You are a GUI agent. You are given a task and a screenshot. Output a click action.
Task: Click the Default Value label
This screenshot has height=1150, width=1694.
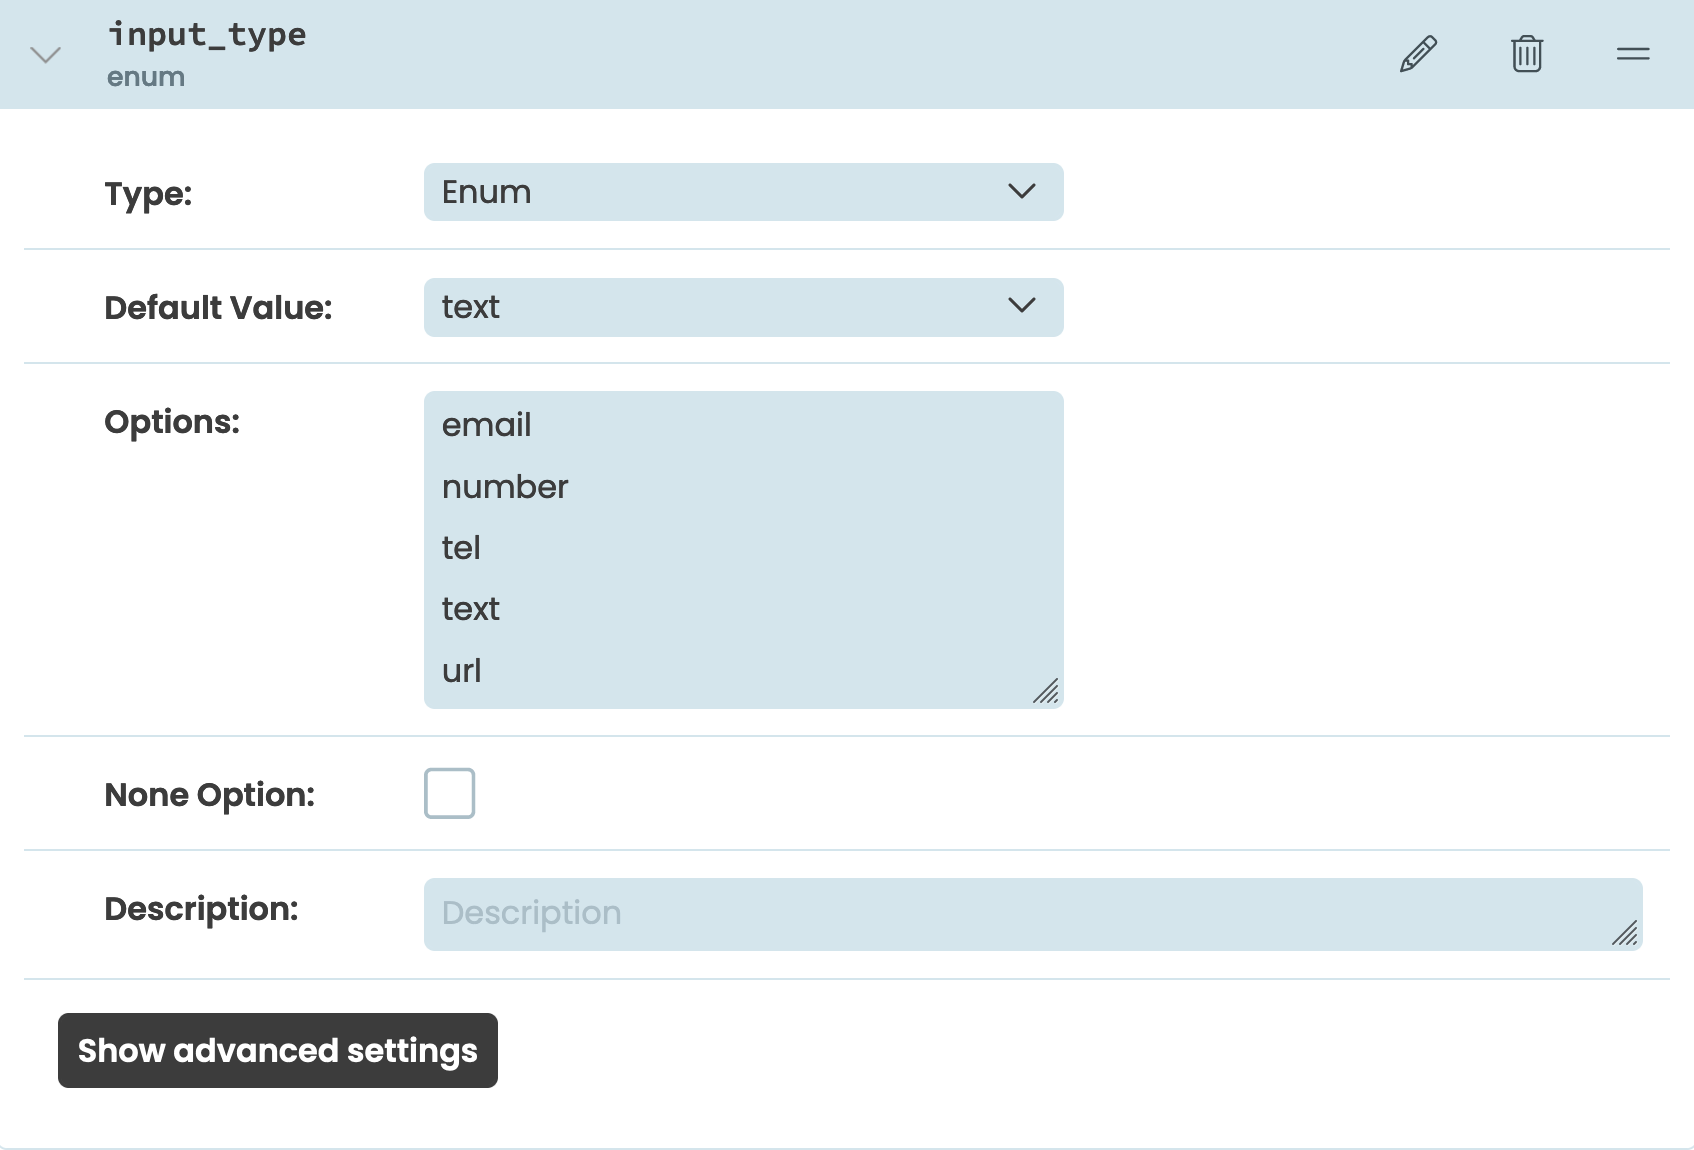[x=218, y=307]
